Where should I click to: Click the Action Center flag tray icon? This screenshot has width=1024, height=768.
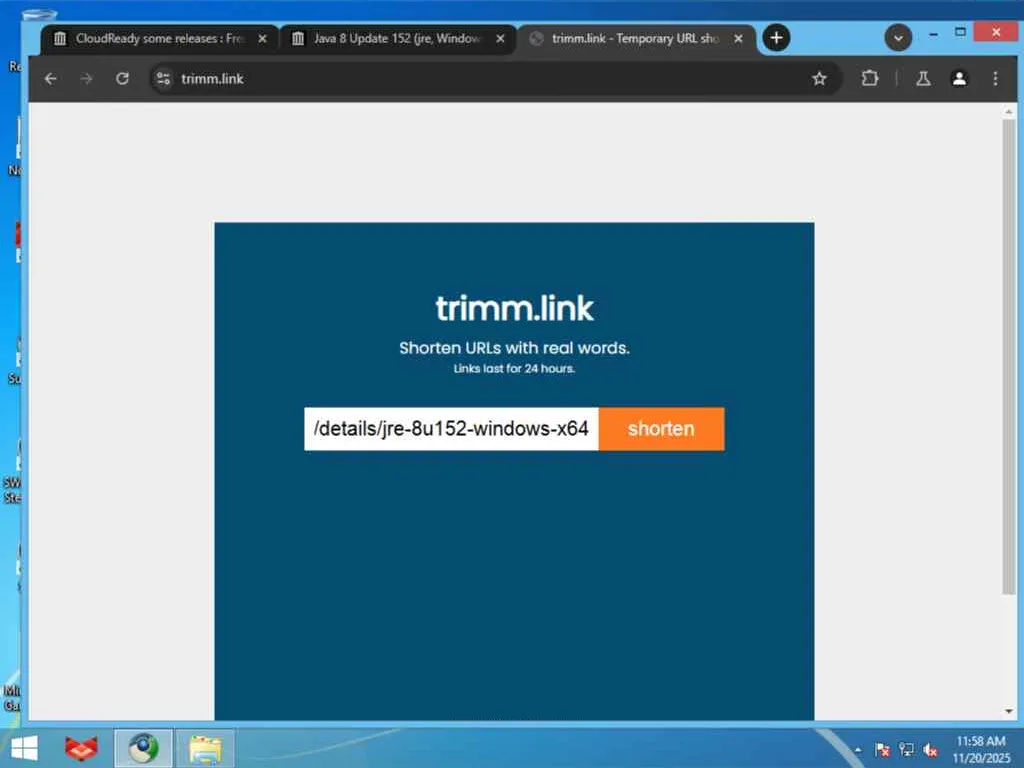pyautogui.click(x=882, y=750)
